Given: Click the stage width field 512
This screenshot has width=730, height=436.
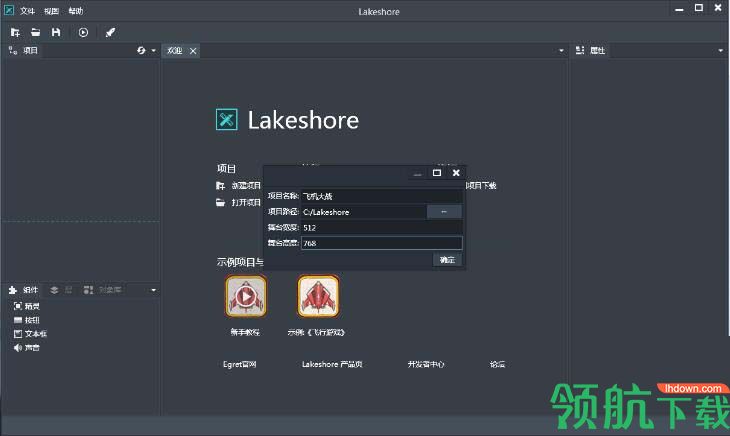Looking at the screenshot, I should tap(382, 228).
